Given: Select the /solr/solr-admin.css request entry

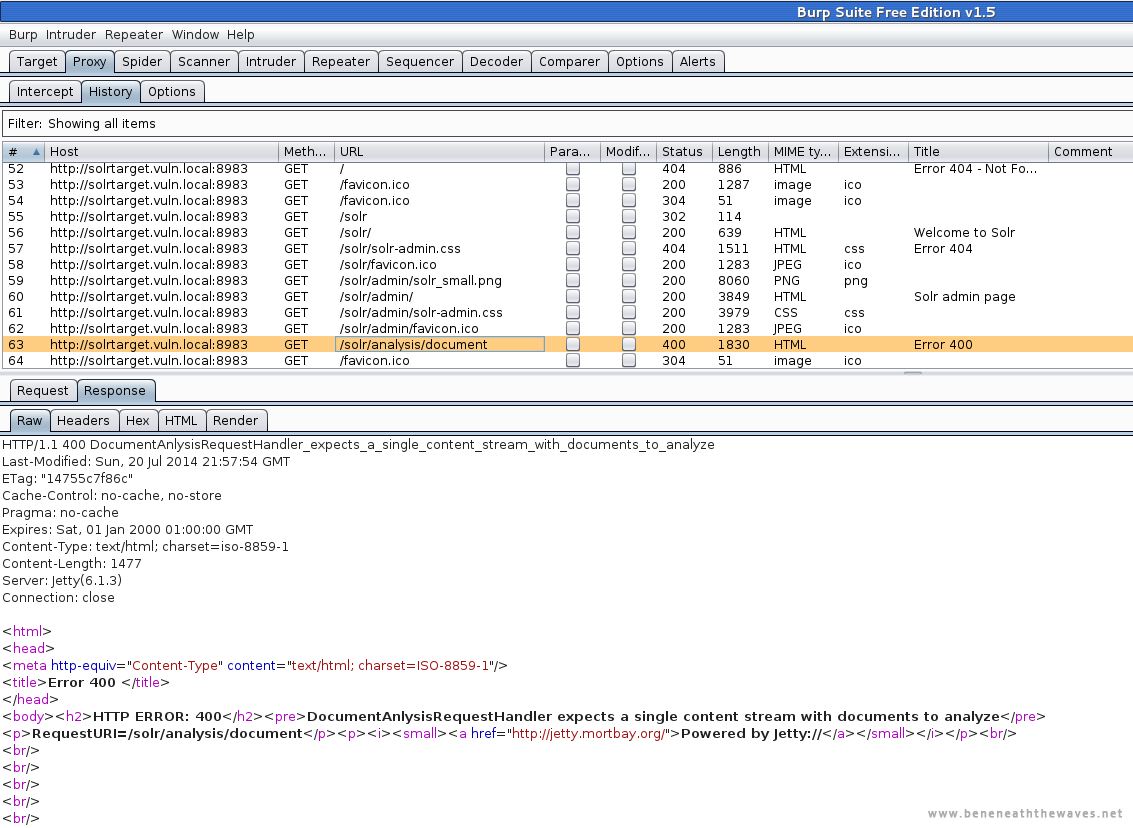Looking at the screenshot, I should coord(566,249).
